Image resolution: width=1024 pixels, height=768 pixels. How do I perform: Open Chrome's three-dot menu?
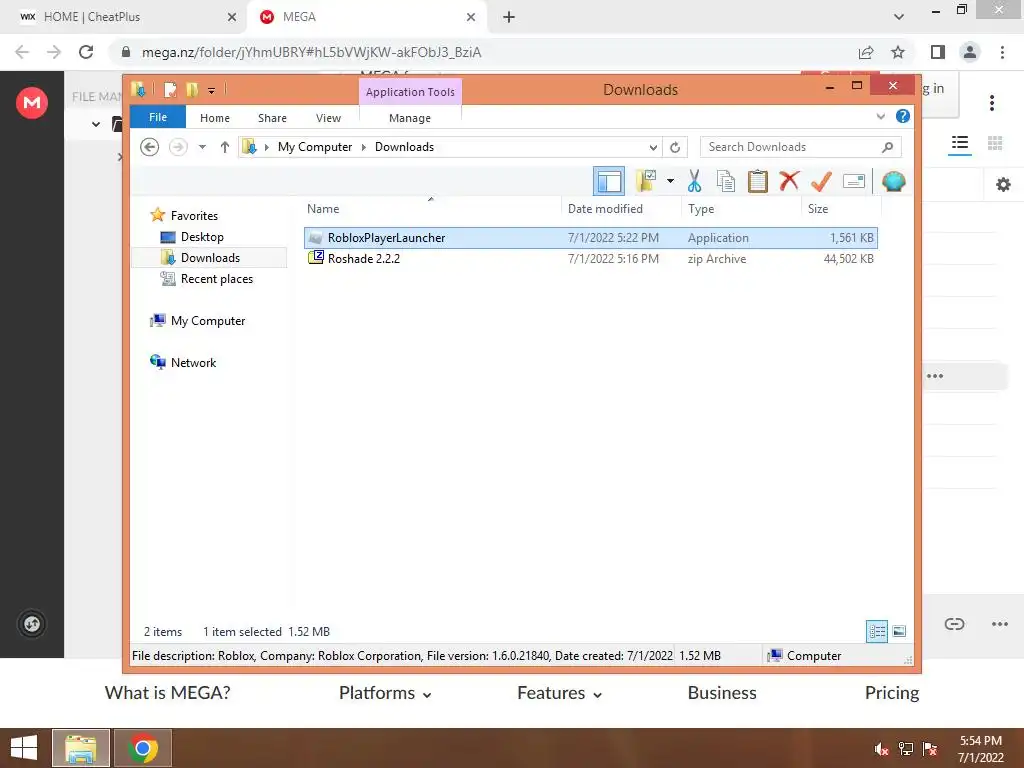pos(1002,52)
